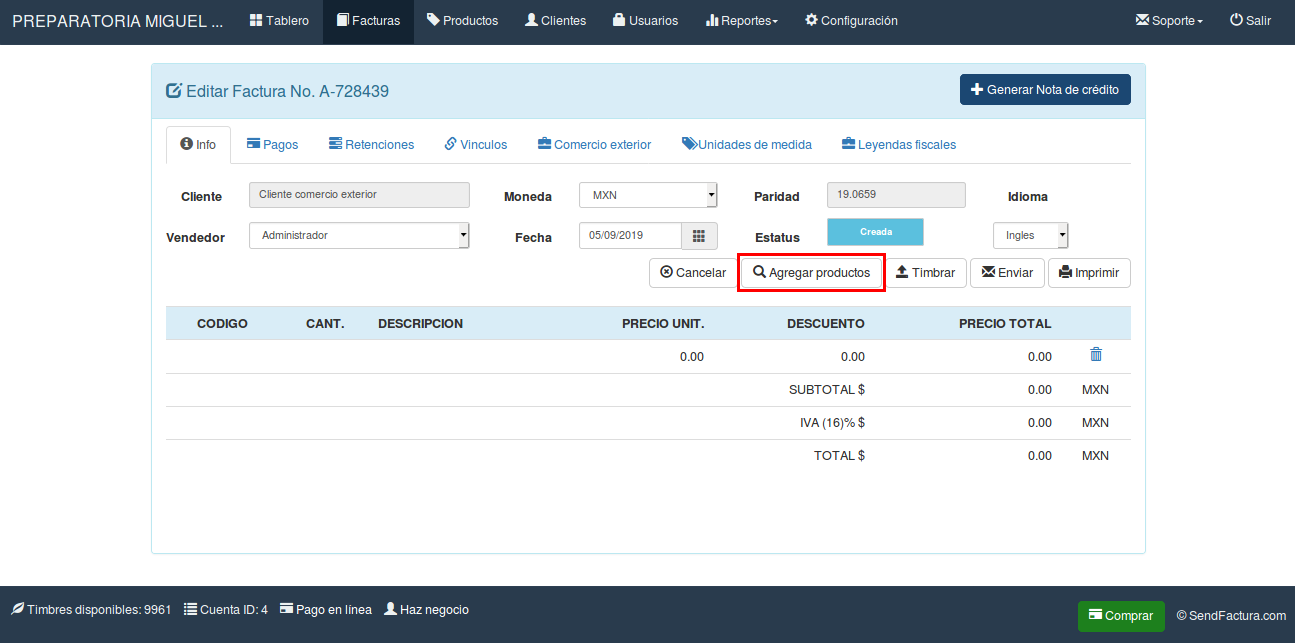Open the Moneda currency dropdown
The height and width of the screenshot is (643, 1295).
pyautogui.click(x=648, y=194)
